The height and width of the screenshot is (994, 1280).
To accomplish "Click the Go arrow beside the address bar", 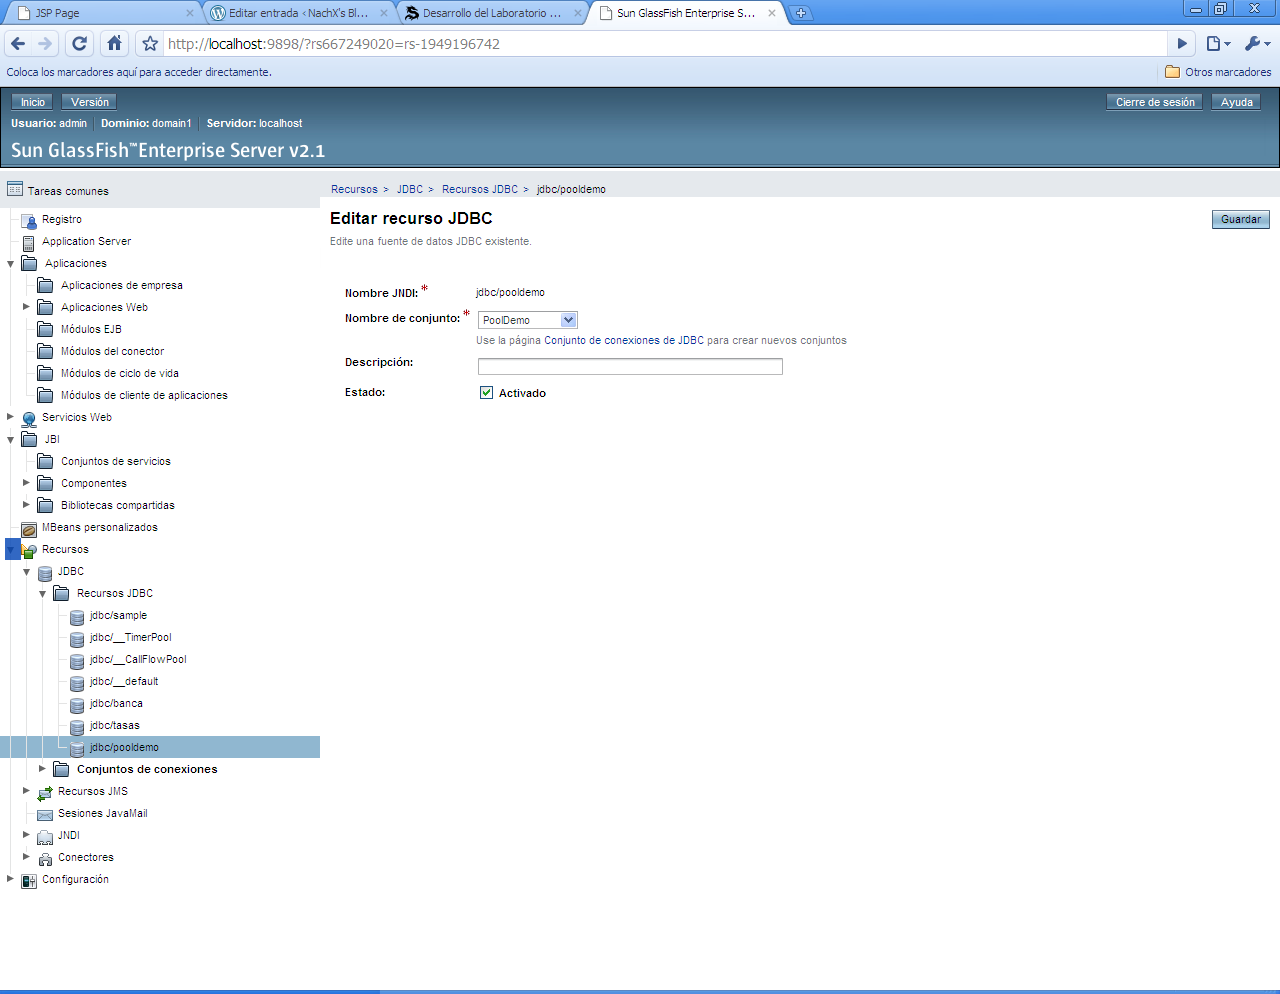I will click(1182, 43).
